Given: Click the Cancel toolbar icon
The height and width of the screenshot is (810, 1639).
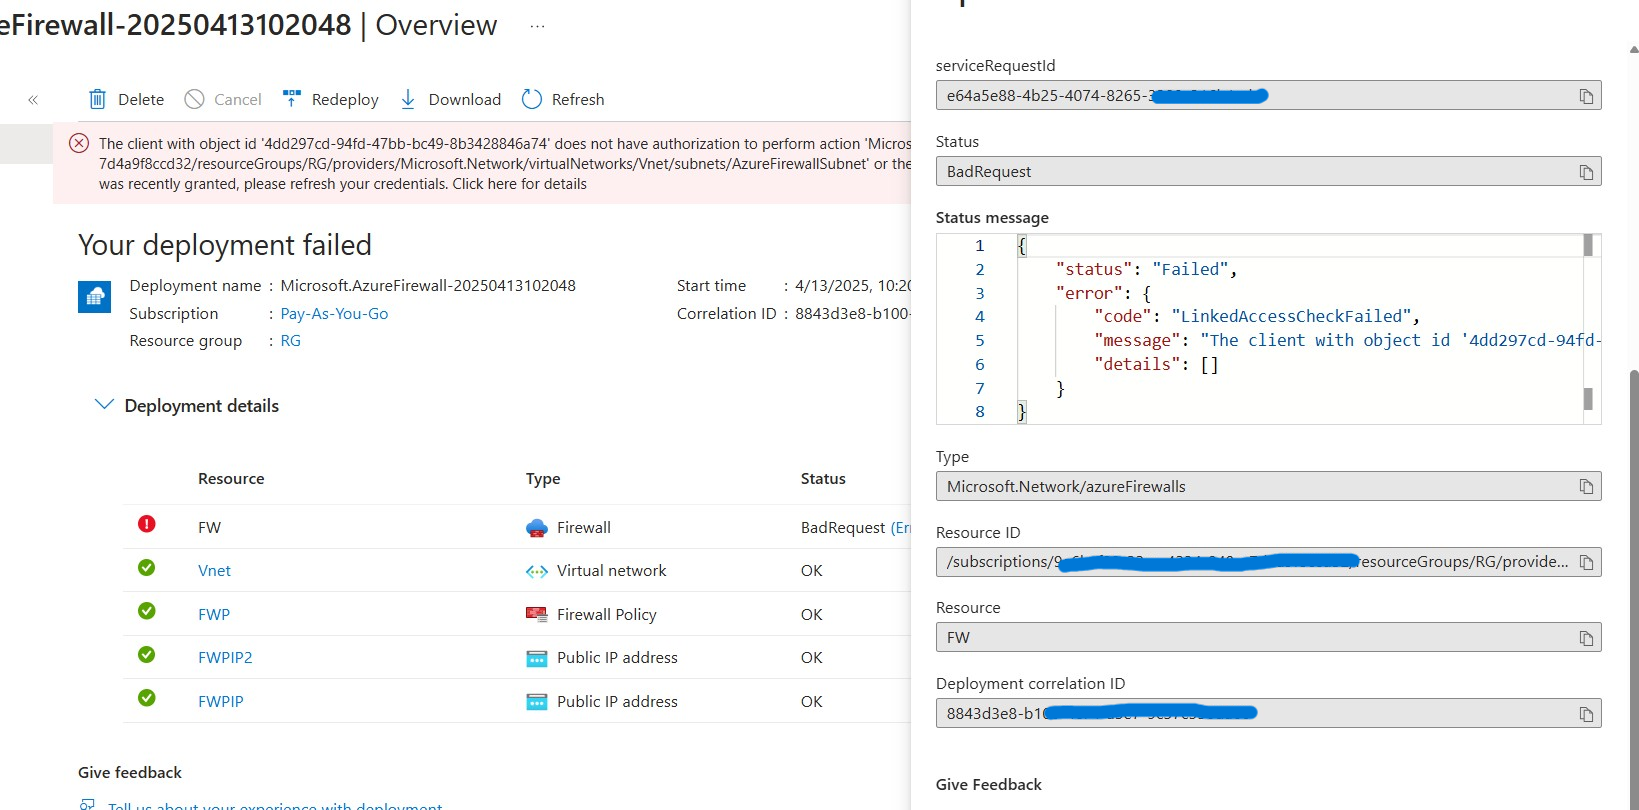Looking at the screenshot, I should tap(195, 99).
